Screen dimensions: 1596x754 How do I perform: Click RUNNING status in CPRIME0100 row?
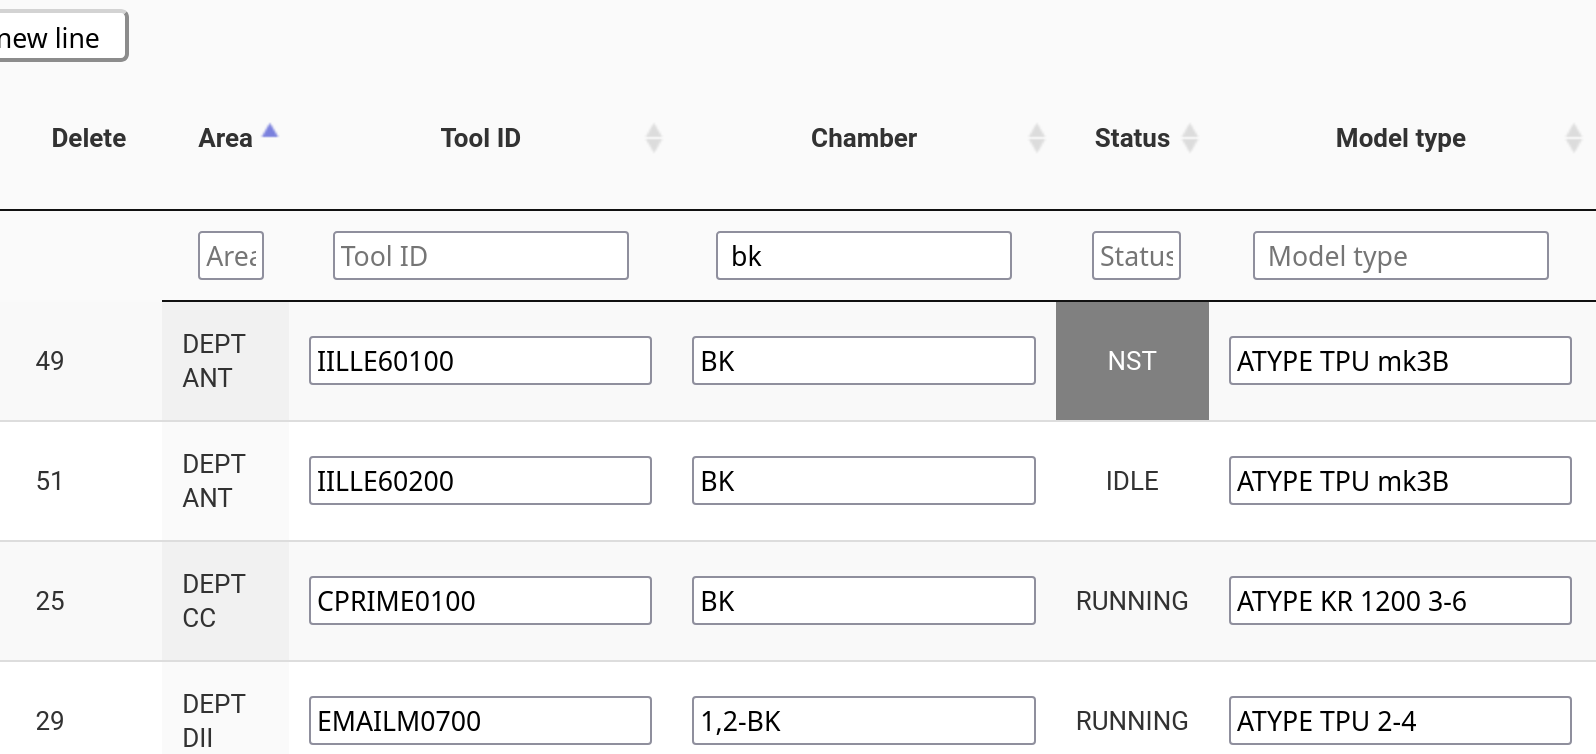pos(1132,601)
